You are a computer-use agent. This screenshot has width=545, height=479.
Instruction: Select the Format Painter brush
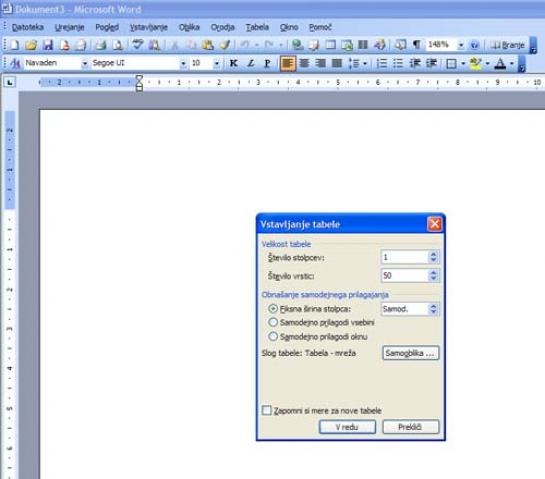coord(225,45)
